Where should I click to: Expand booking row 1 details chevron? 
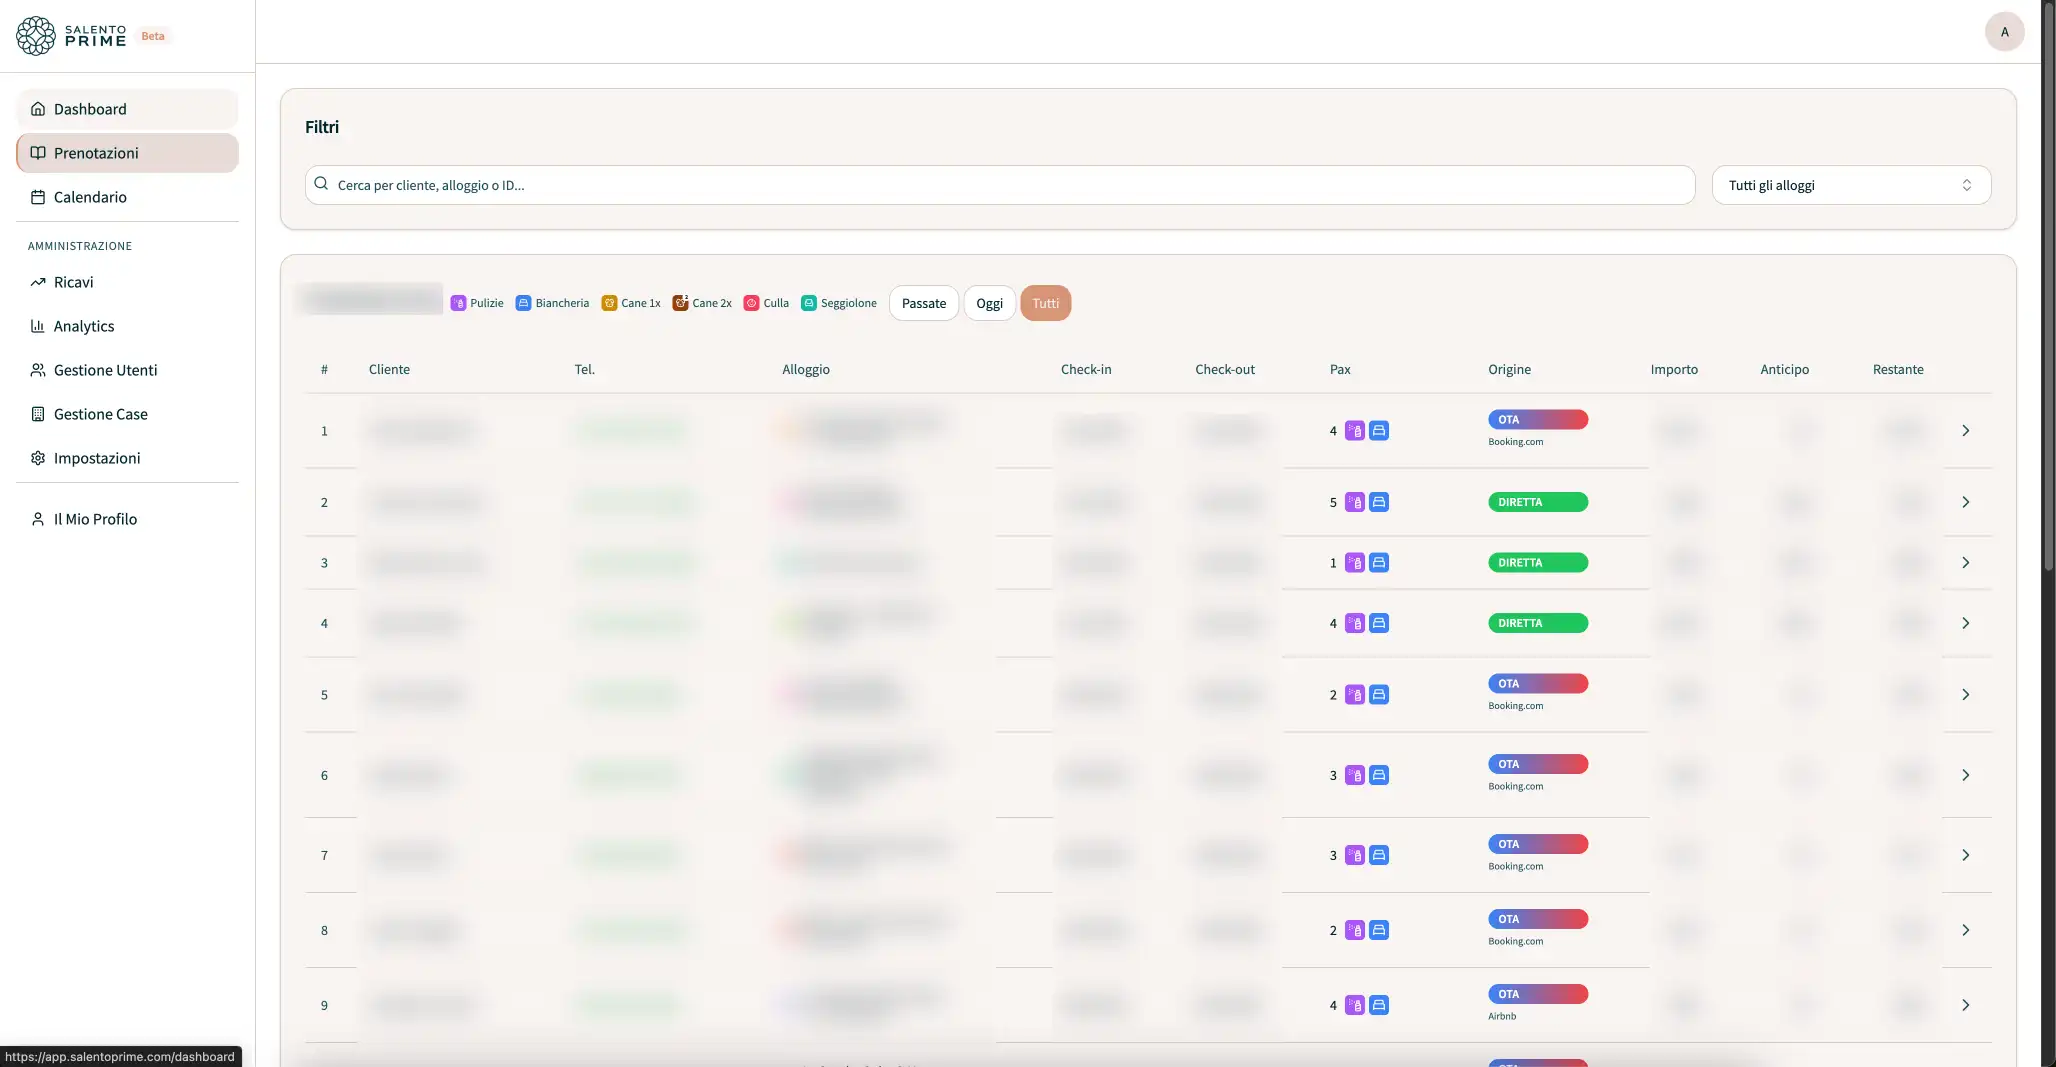(1965, 431)
